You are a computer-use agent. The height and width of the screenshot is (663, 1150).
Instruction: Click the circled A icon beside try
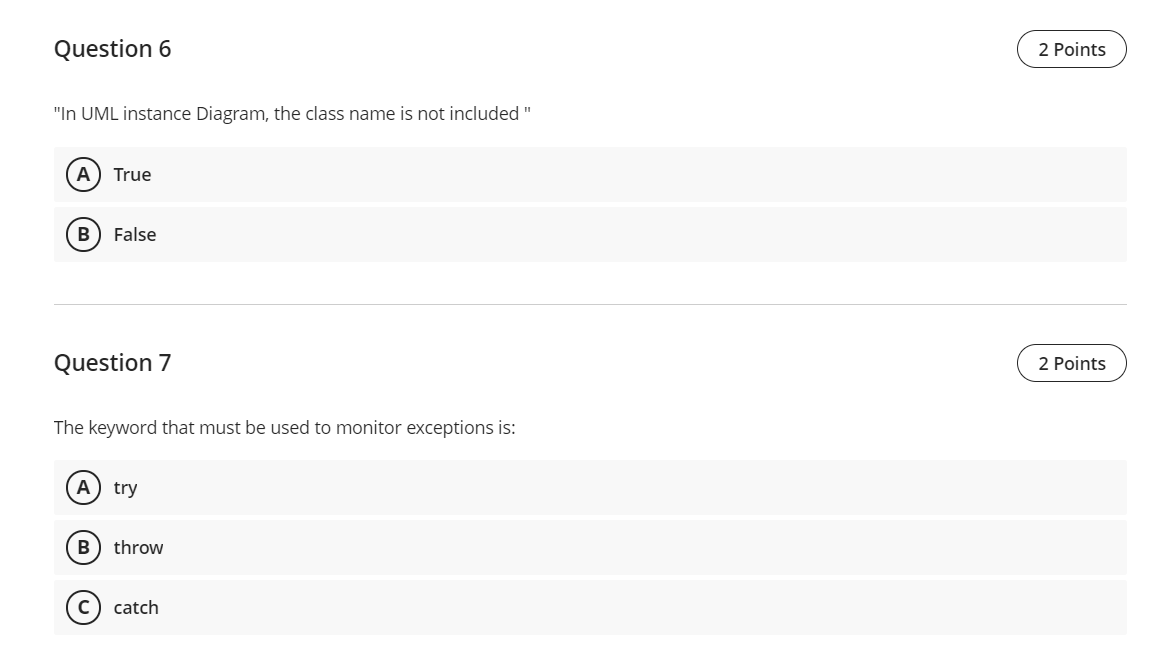click(82, 488)
